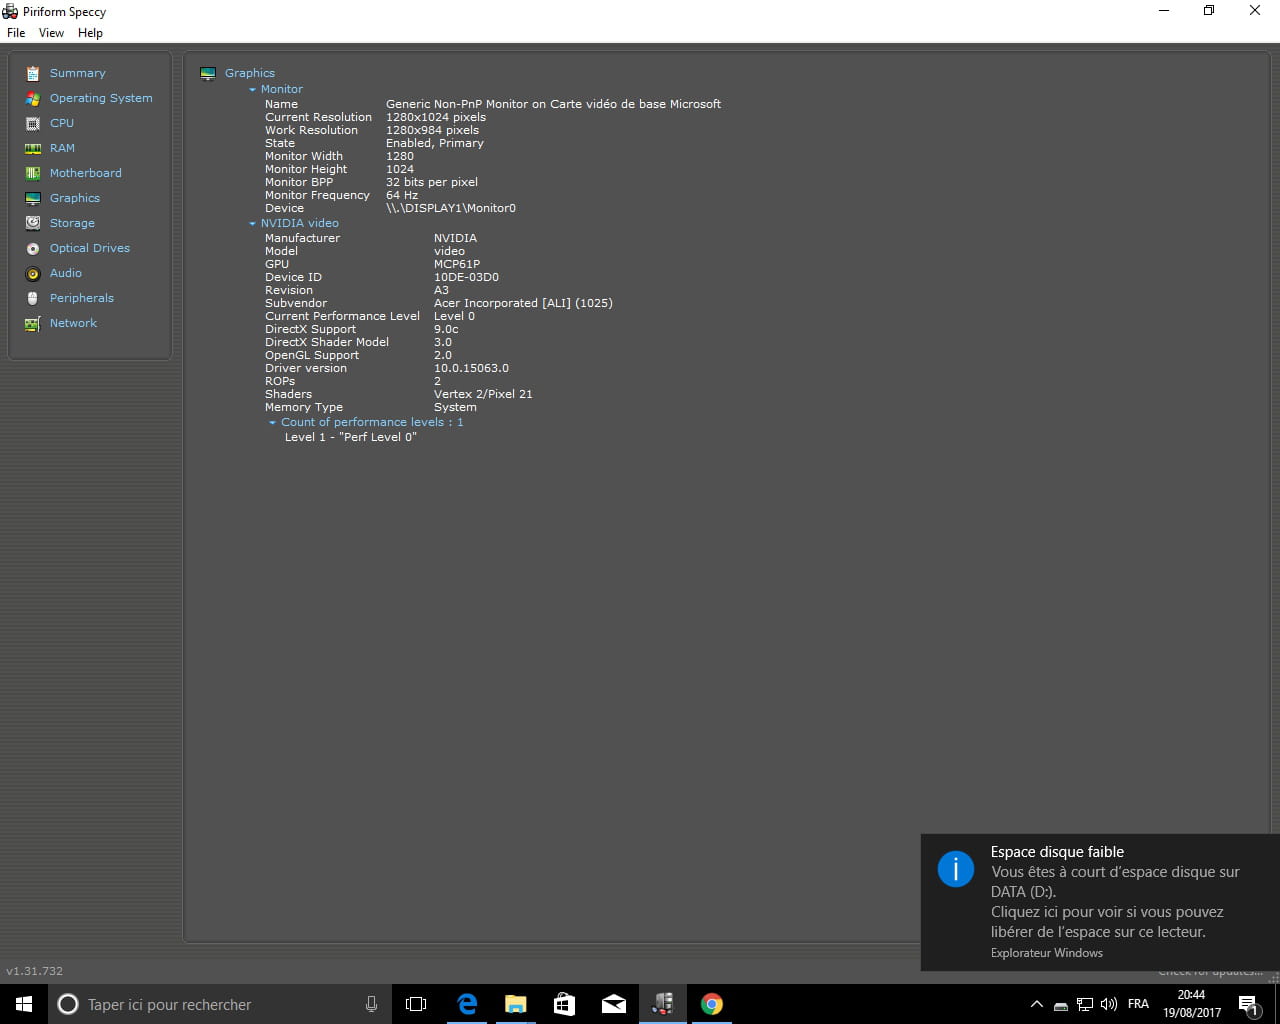Click the FRA language indicator

1138,1004
